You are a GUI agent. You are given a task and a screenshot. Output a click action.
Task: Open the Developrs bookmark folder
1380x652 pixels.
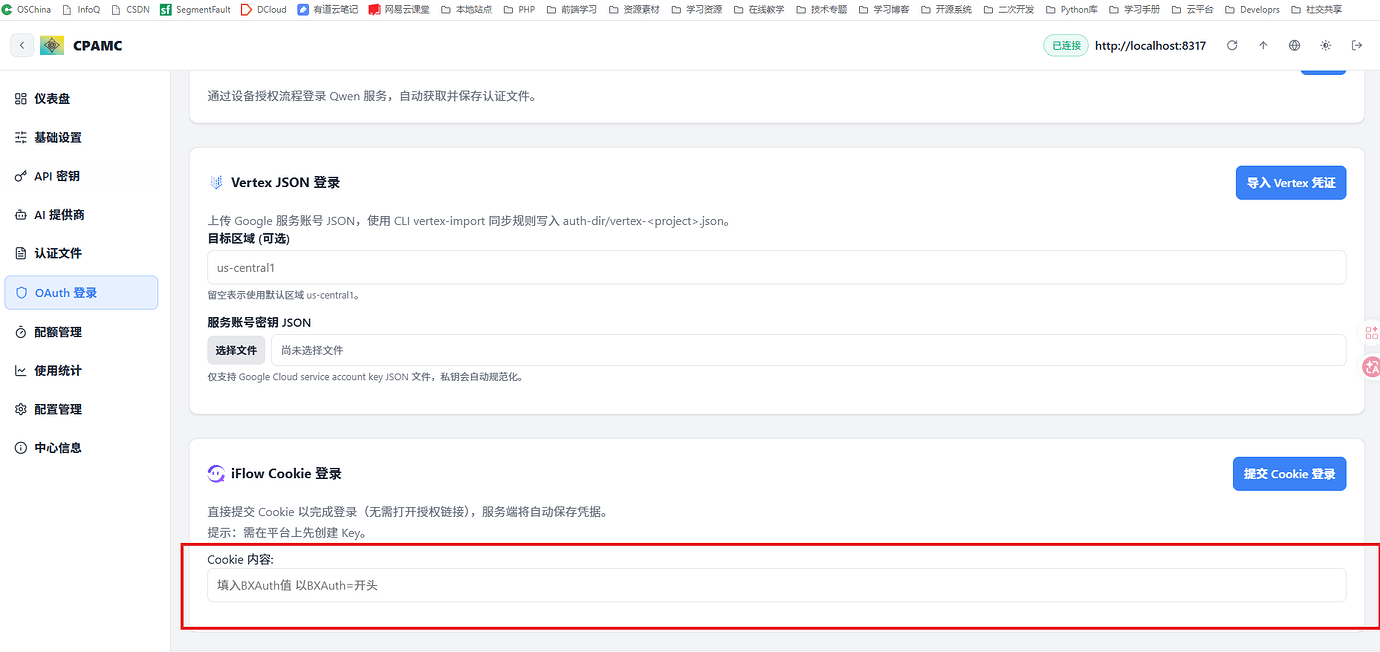pos(1251,9)
